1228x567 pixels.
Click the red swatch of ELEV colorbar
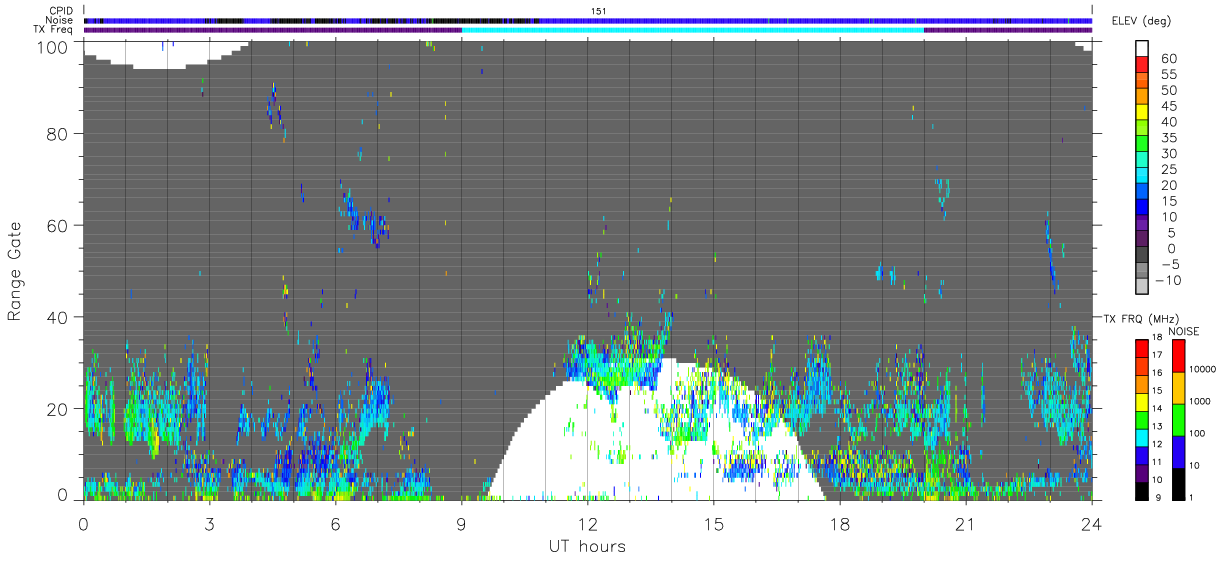click(1141, 65)
